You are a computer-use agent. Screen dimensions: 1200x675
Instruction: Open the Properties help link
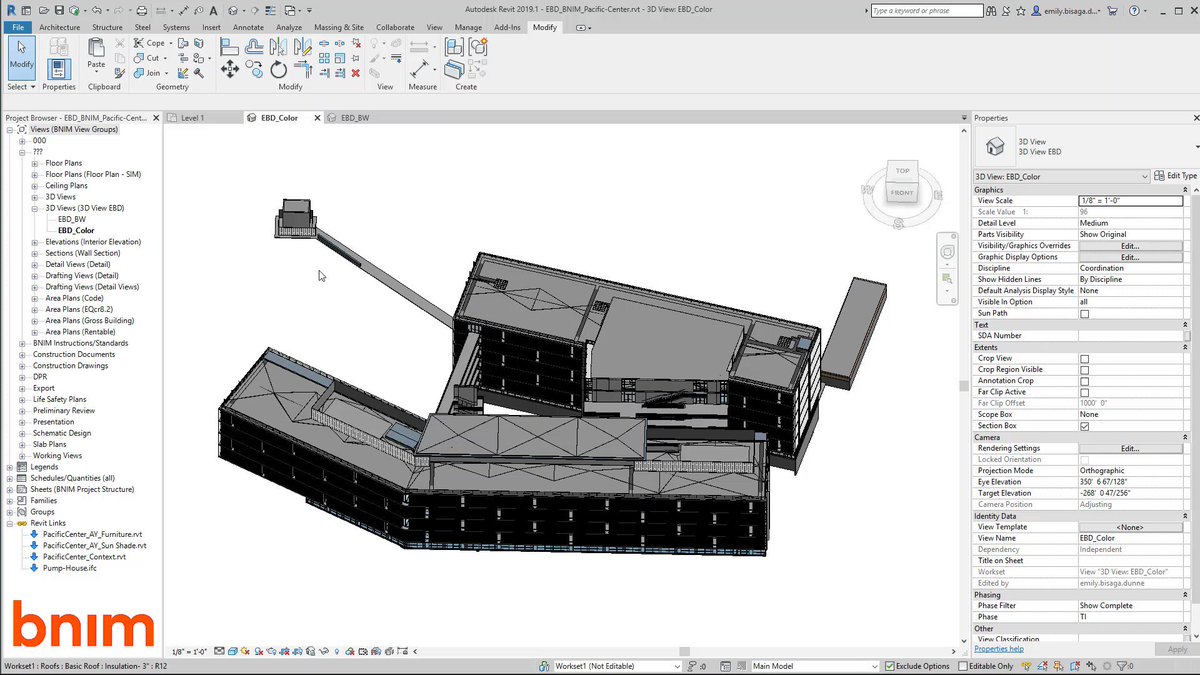[999, 649]
